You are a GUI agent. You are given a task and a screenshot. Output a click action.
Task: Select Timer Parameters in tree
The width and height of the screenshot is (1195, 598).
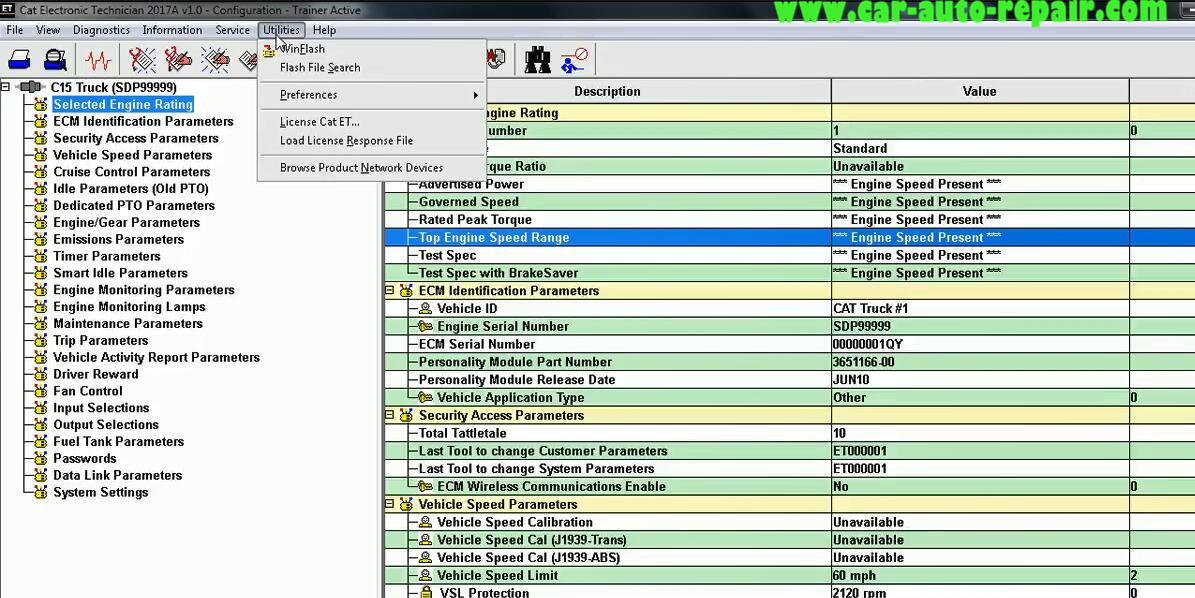pos(107,256)
